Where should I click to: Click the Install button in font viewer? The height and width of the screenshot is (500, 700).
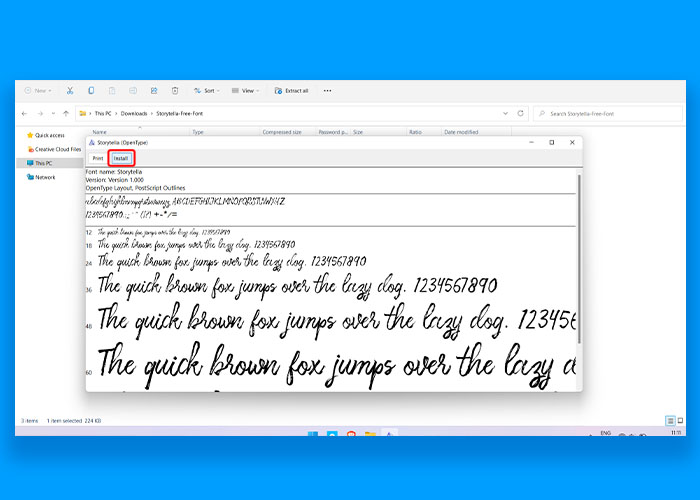click(x=121, y=158)
